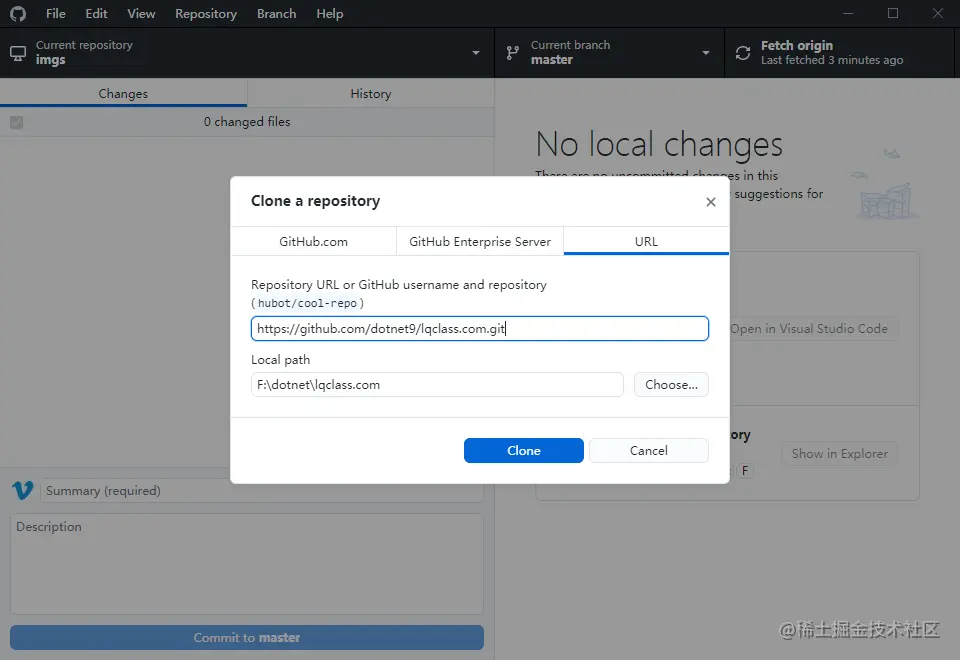Click the Fetch origin sync arrows icon
This screenshot has height=660, width=960.
click(743, 53)
